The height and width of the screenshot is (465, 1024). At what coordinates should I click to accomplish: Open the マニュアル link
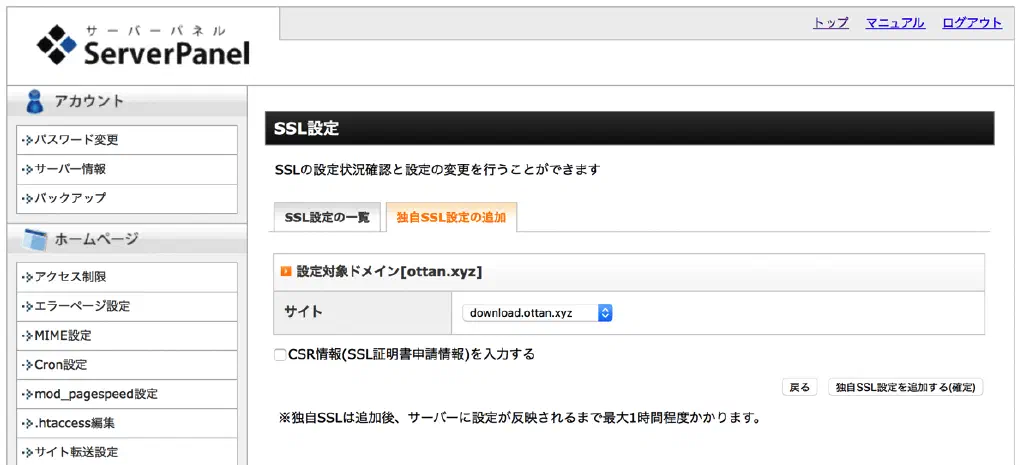895,23
